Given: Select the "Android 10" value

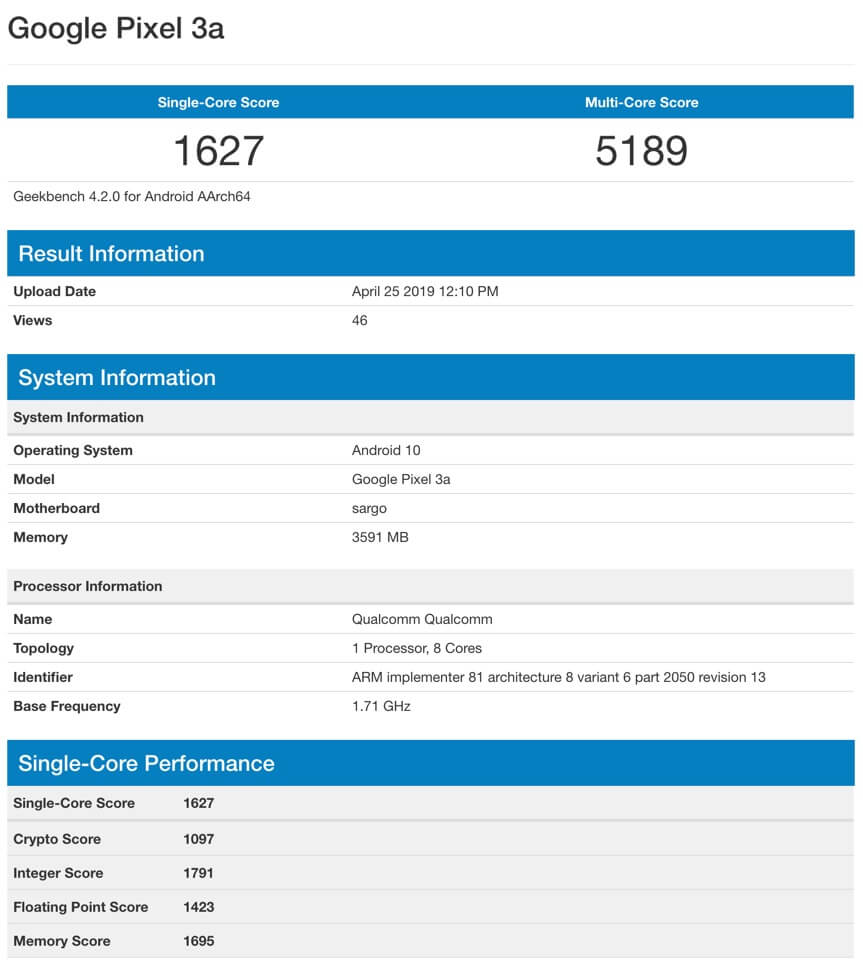Looking at the screenshot, I should (386, 450).
